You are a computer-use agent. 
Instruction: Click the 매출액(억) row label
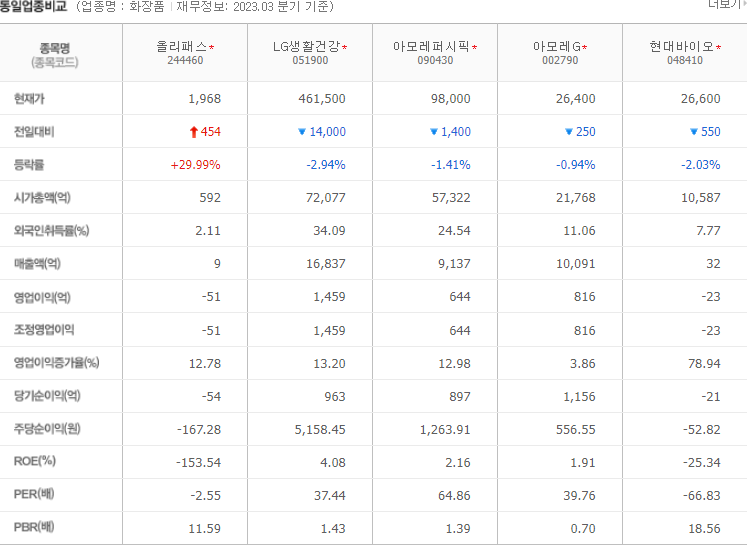[x=38, y=264]
